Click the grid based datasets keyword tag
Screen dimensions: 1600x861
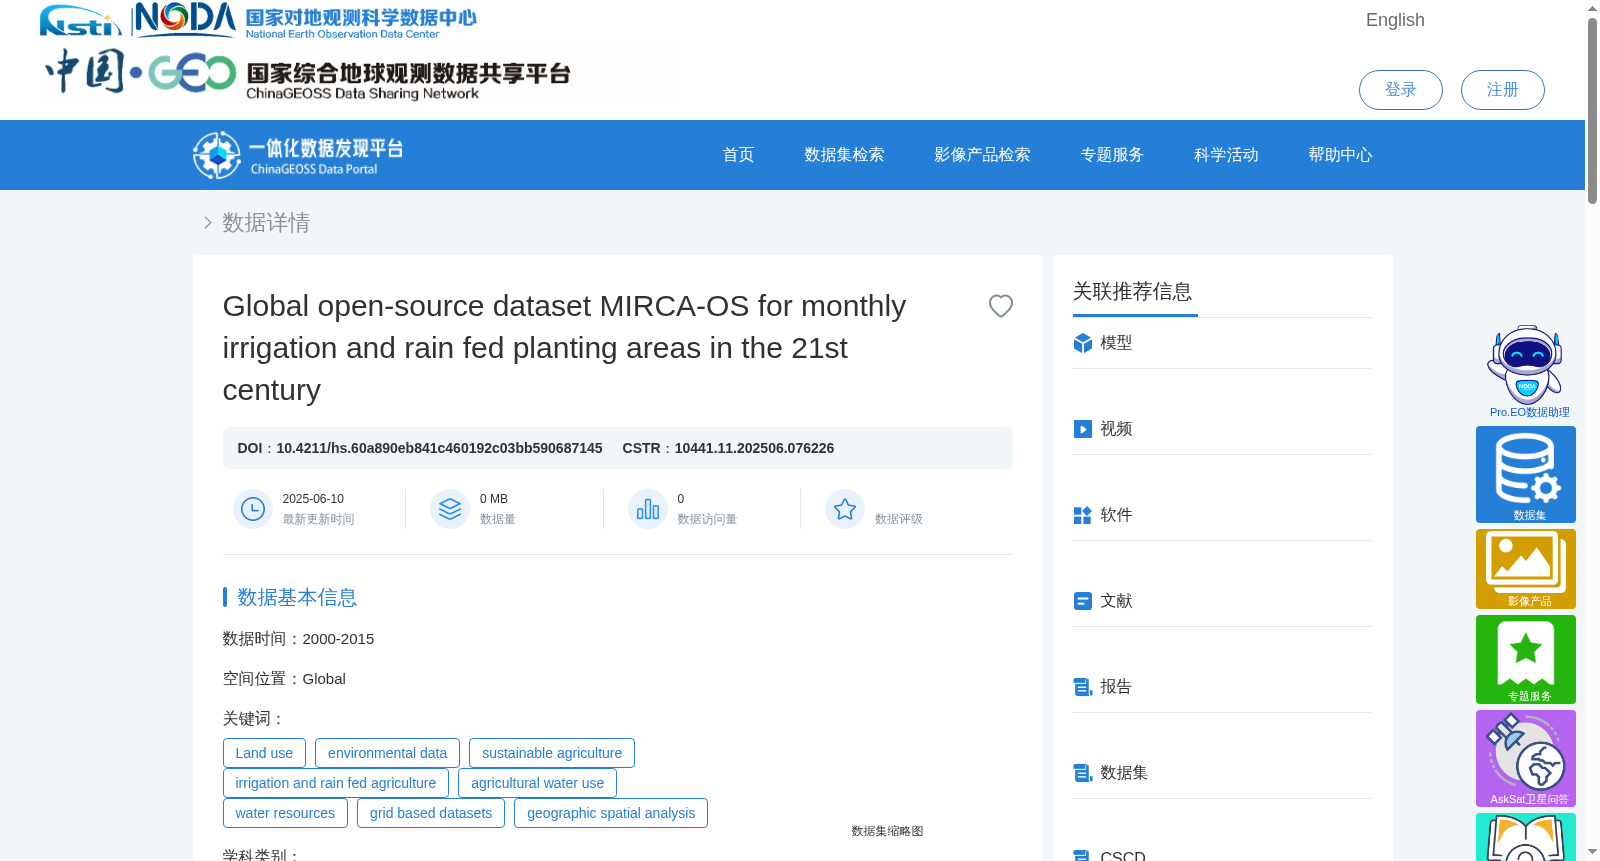(431, 813)
